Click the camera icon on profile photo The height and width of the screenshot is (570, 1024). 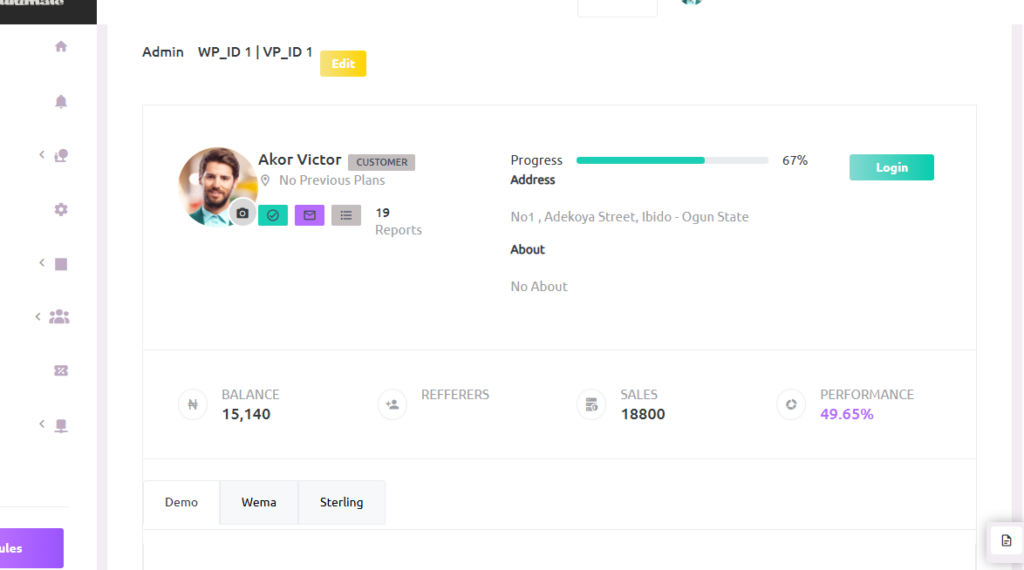click(x=242, y=213)
